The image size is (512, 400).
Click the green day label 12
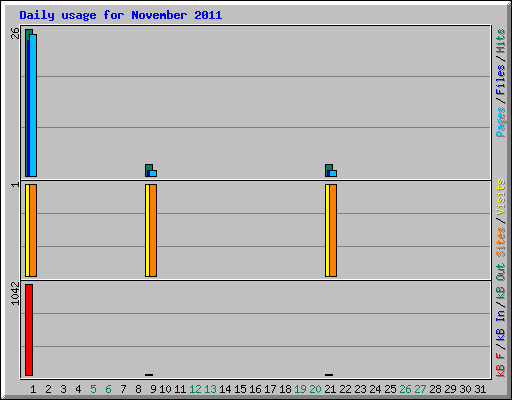tap(195, 389)
